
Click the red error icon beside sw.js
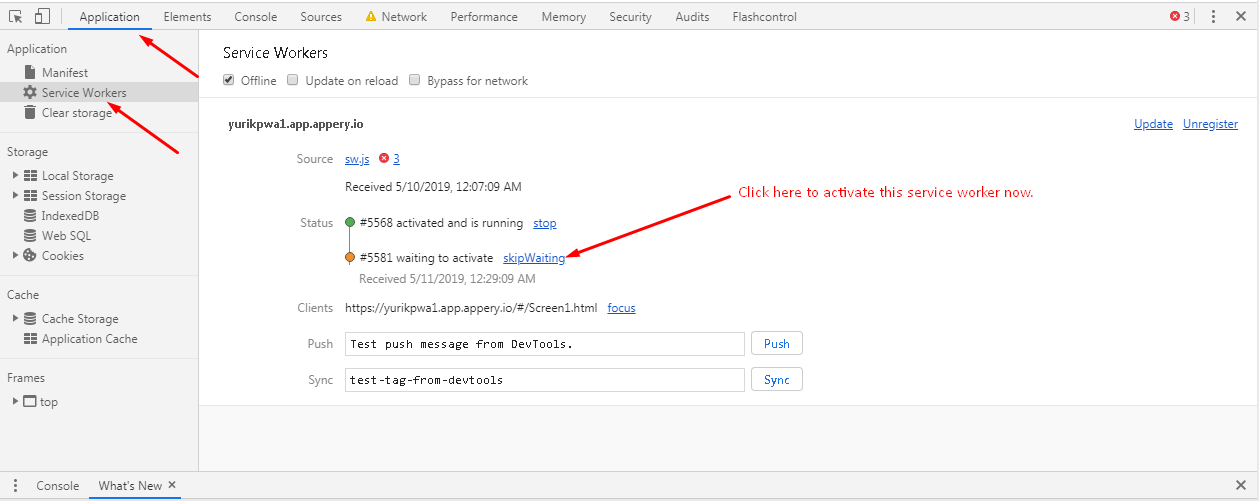[384, 159]
